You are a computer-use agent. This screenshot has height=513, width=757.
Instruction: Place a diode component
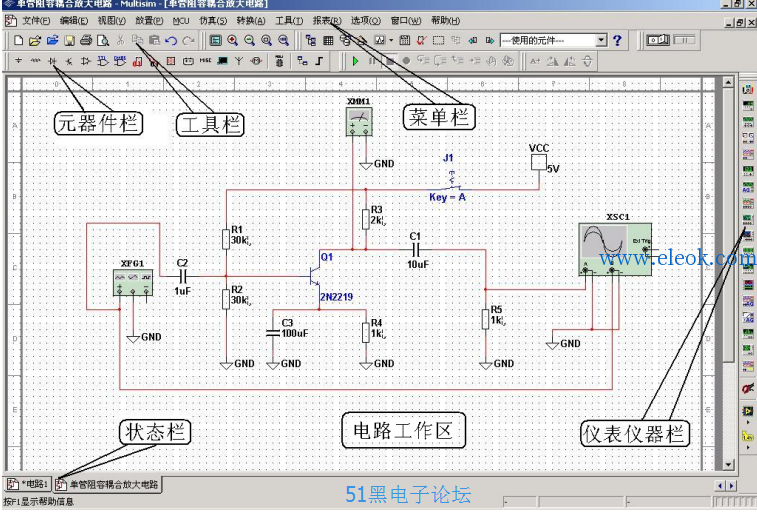click(x=52, y=61)
